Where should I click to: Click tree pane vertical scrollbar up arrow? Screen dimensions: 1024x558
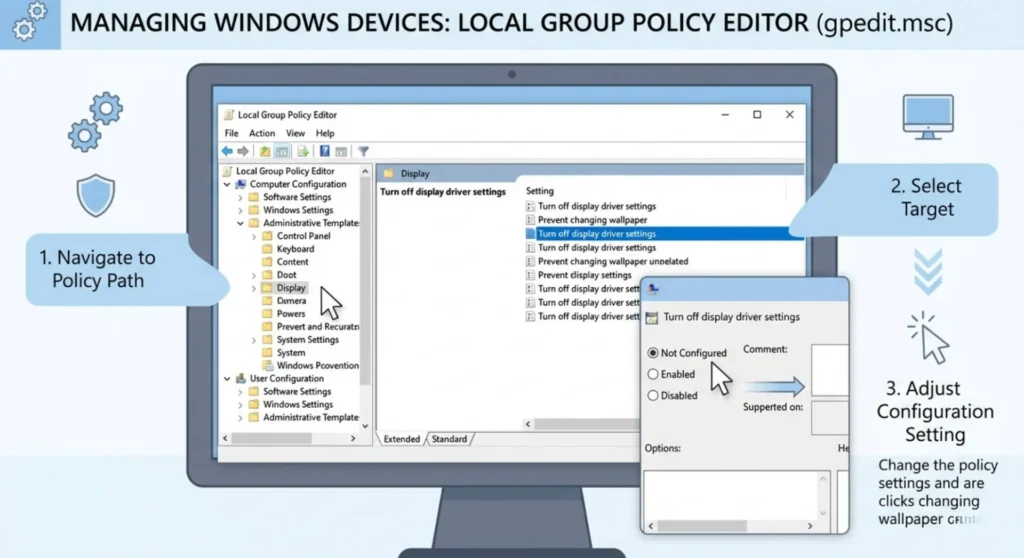(365, 171)
